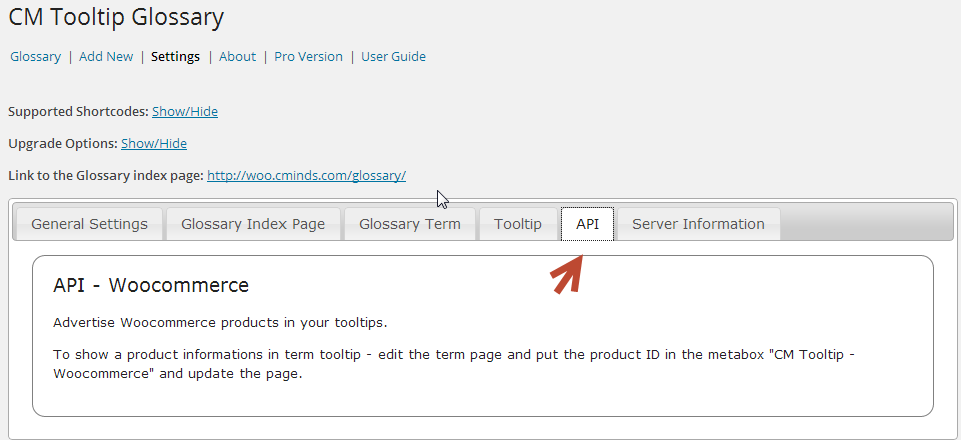Screen dimensions: 961x440
Task: Open the Add New link
Action: [x=106, y=56]
